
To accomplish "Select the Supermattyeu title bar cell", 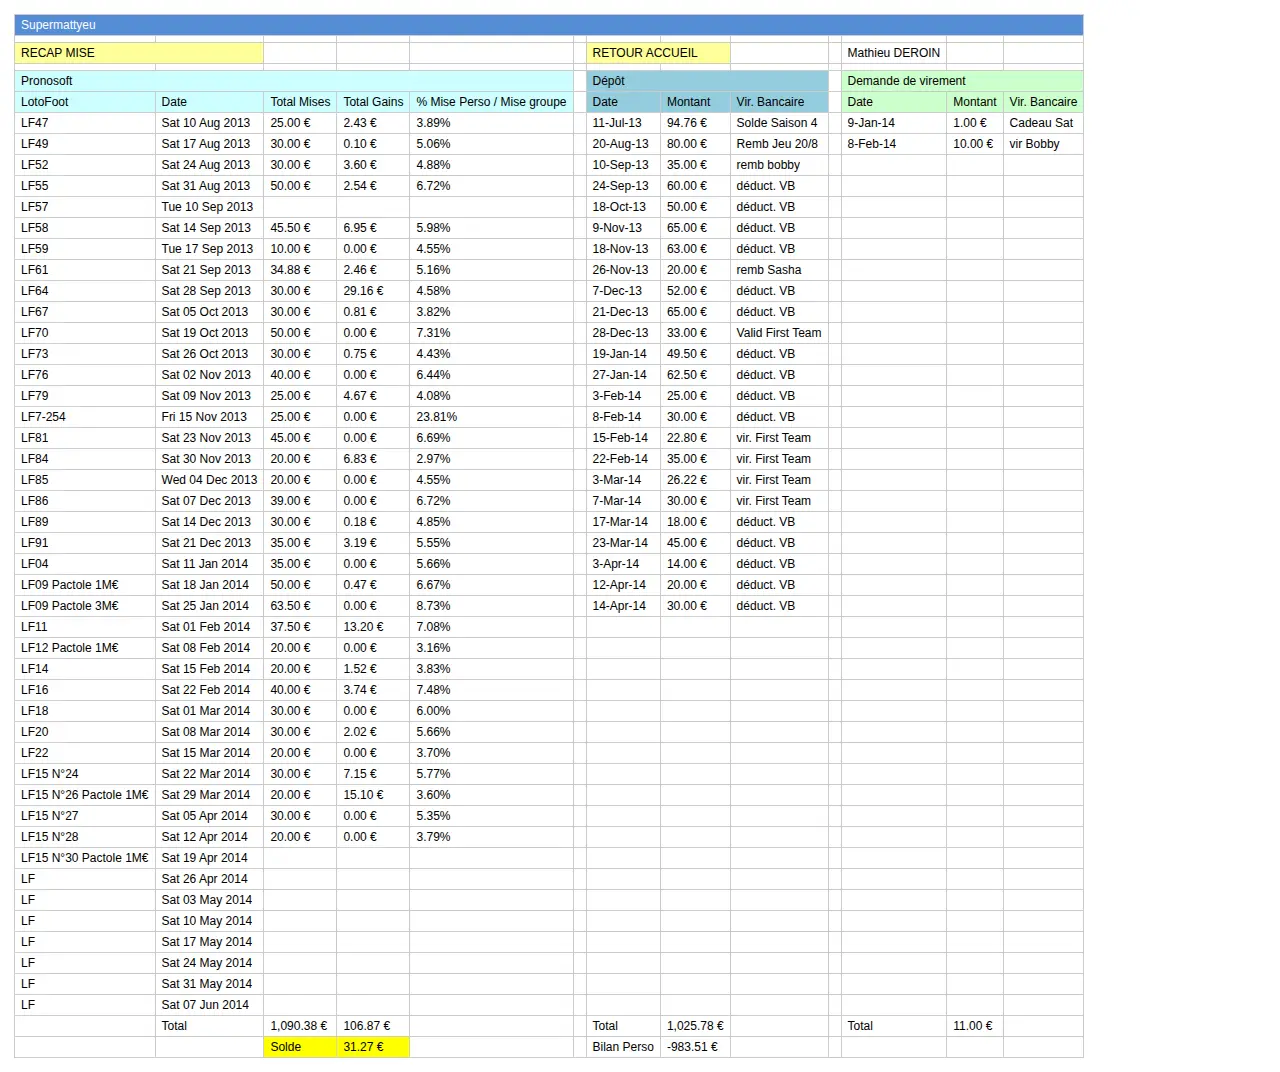I will [x=548, y=25].
